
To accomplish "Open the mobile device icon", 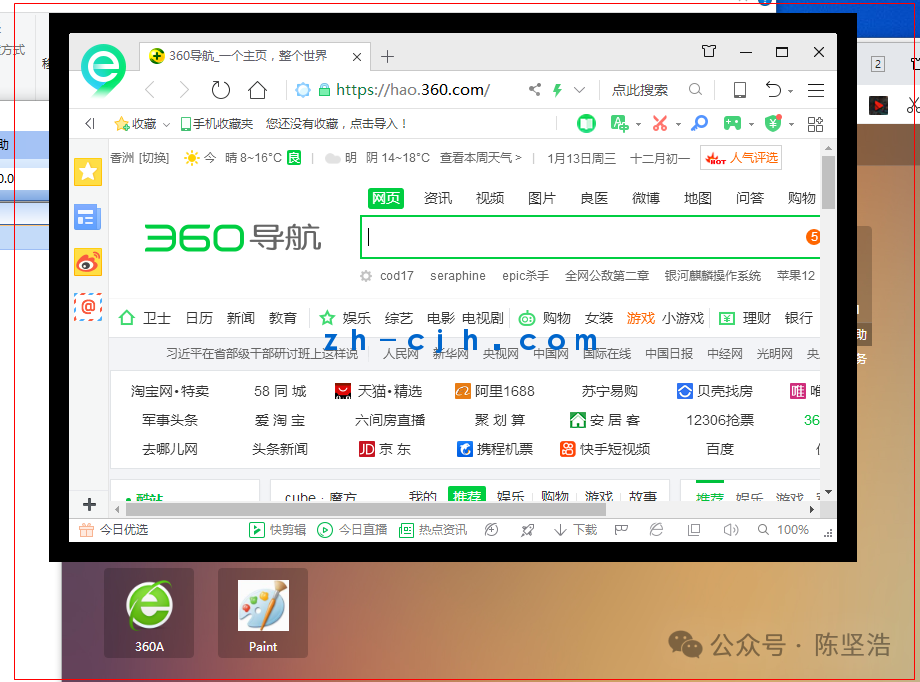I will 740,90.
